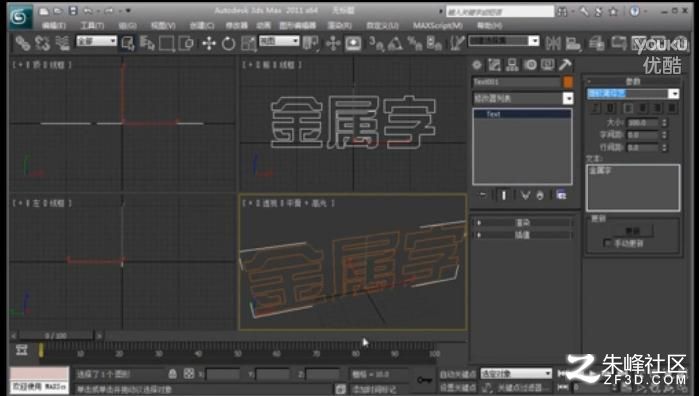Click the orange object color swatch
699x396 pixels.
tap(568, 82)
